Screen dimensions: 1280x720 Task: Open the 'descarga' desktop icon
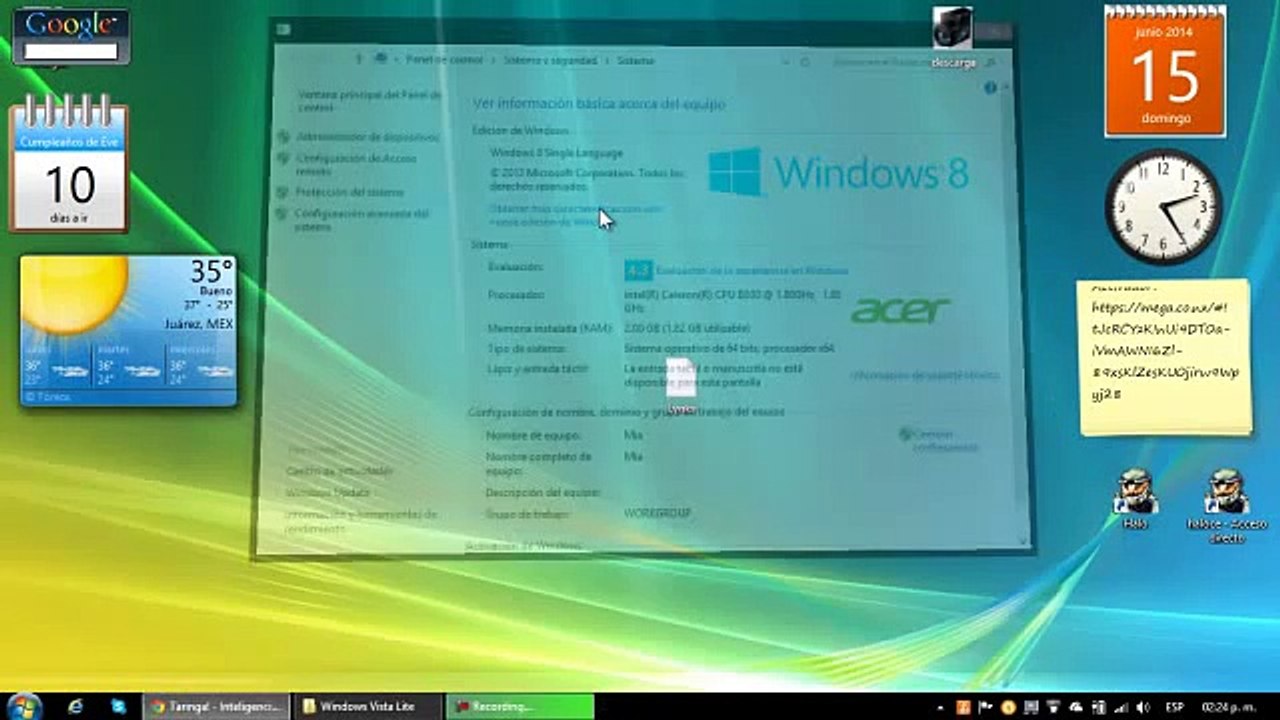(x=953, y=38)
